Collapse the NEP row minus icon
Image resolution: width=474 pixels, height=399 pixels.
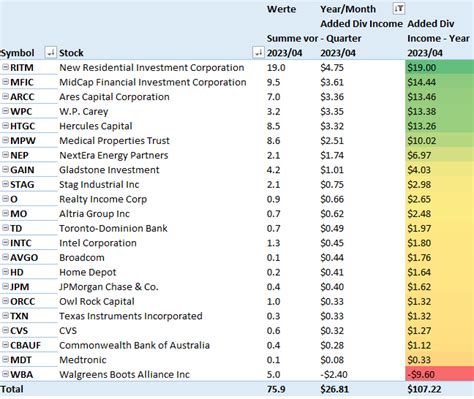[x=5, y=155]
